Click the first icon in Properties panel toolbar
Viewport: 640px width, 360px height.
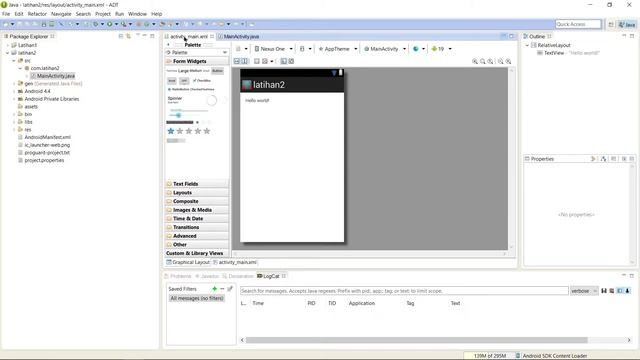click(593, 159)
